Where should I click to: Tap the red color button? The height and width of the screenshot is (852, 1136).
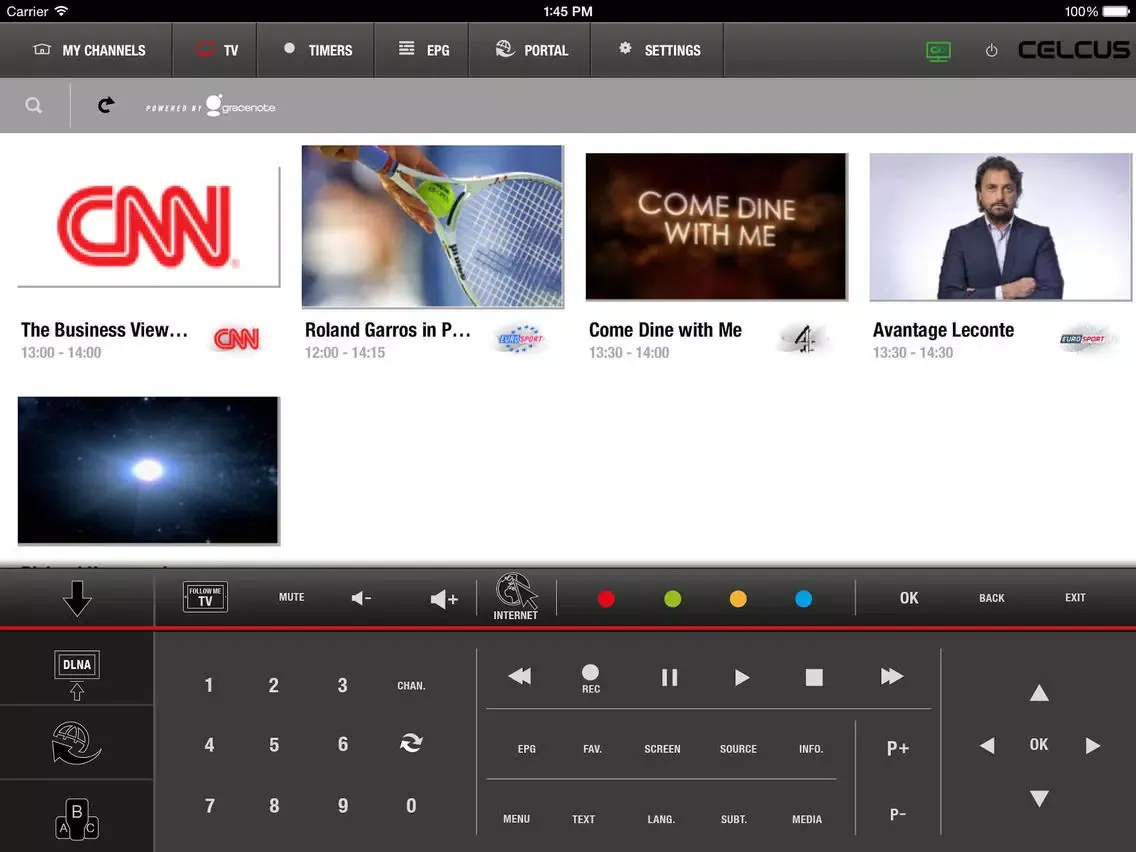pos(606,599)
